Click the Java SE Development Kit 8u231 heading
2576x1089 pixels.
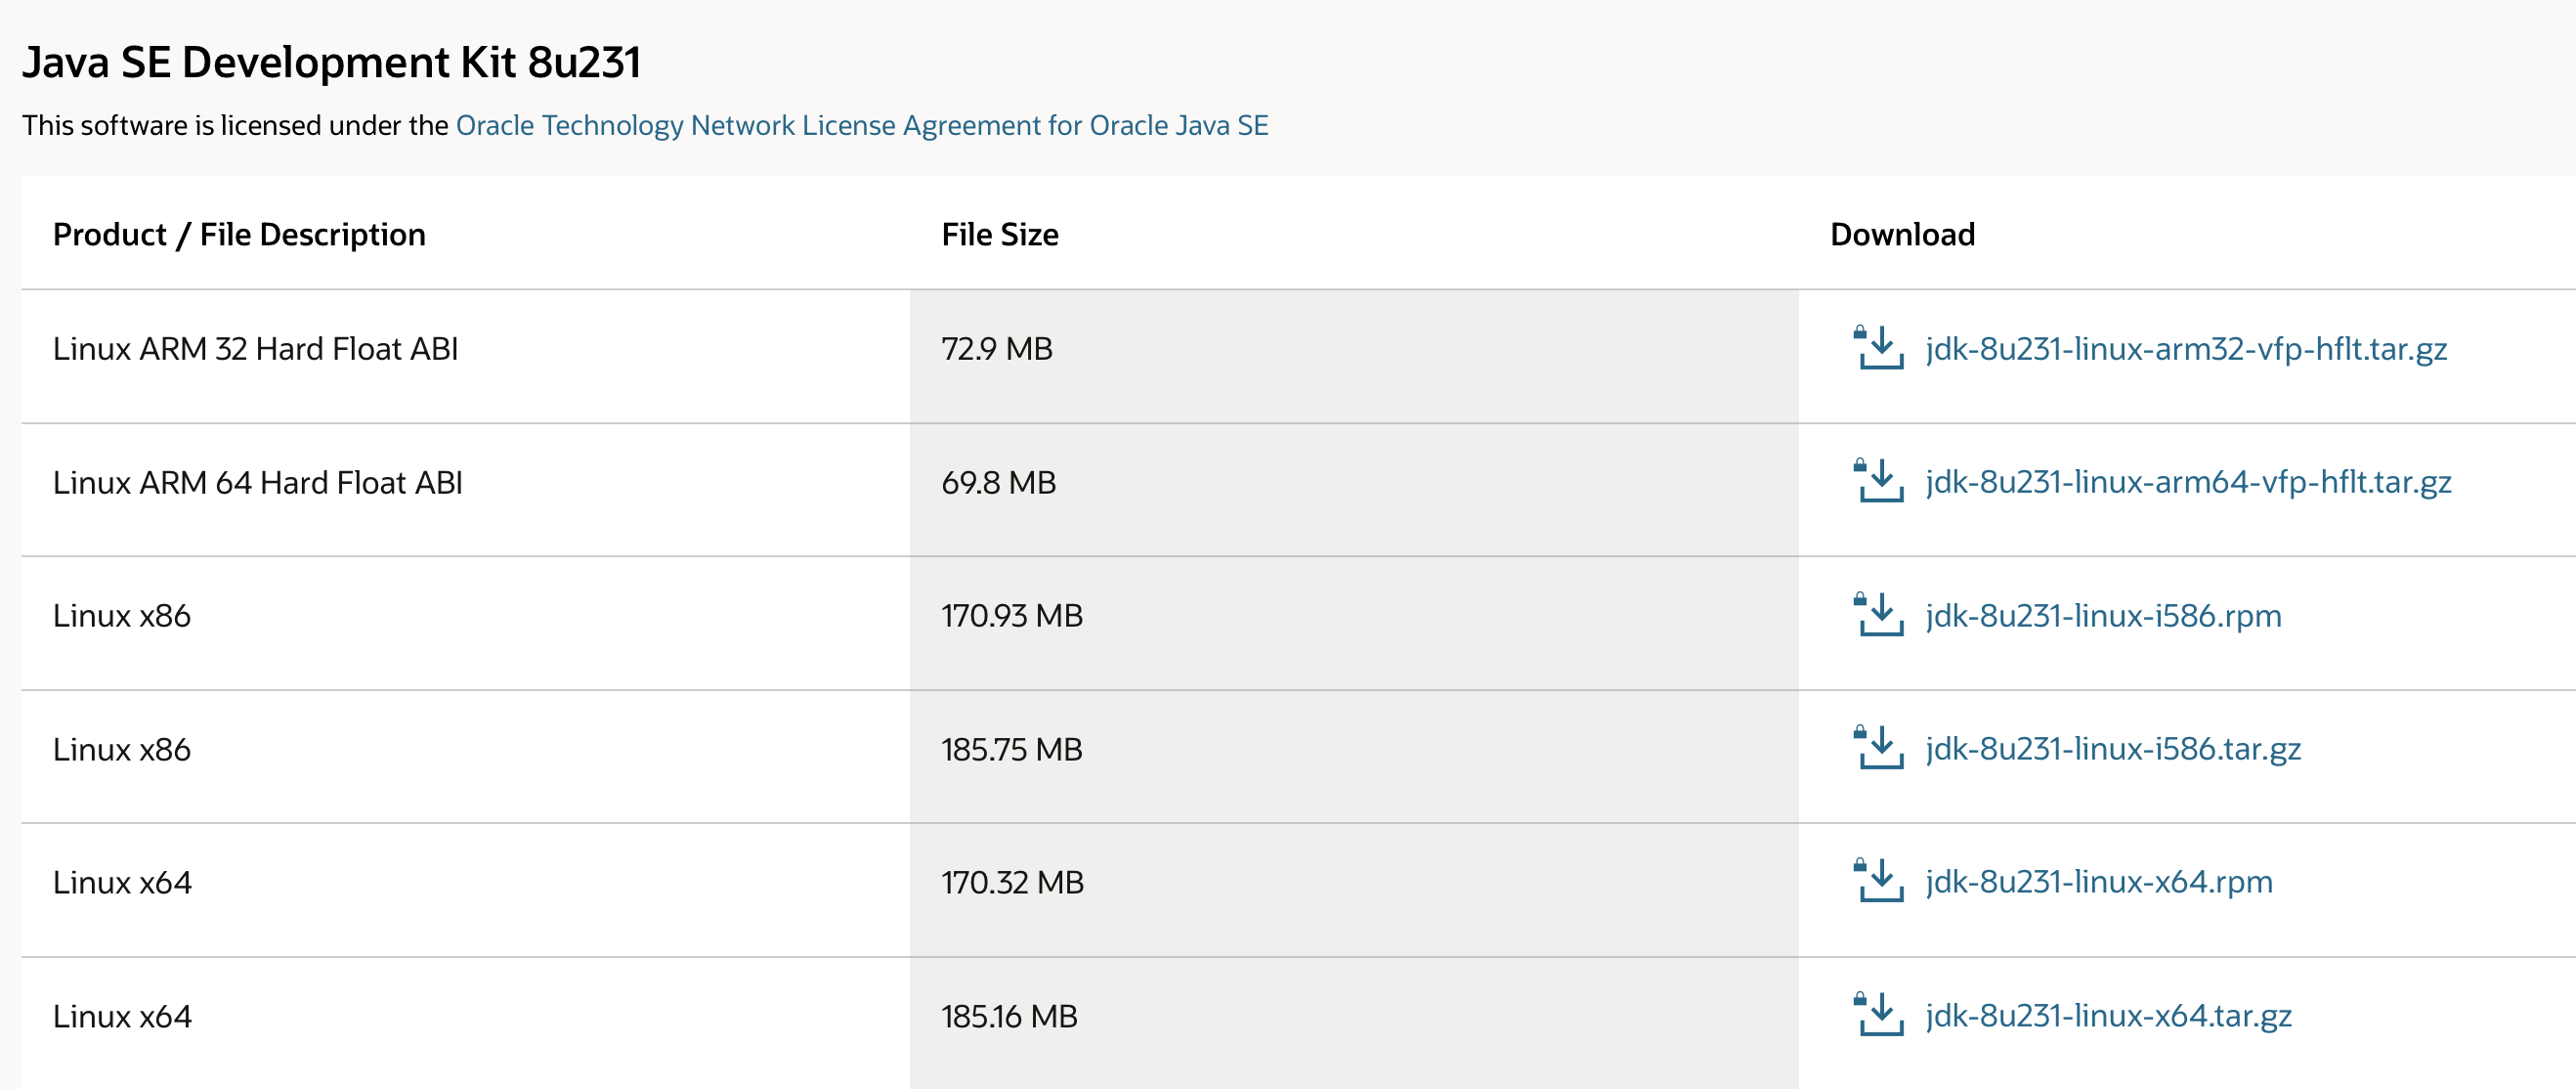click(331, 62)
